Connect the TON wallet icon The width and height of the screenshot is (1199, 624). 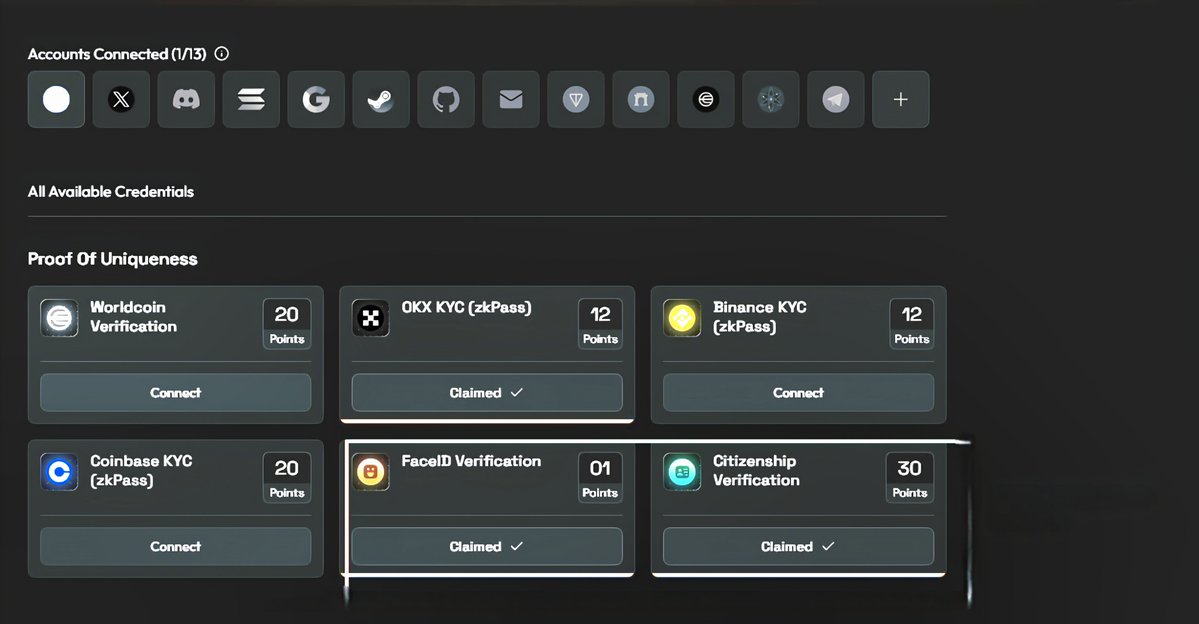point(576,99)
